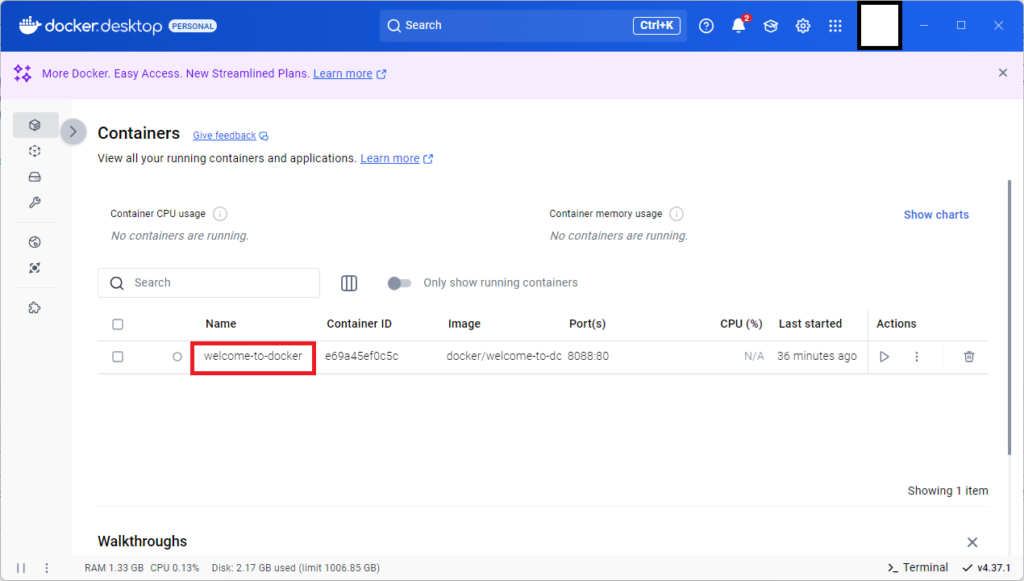The height and width of the screenshot is (581, 1024).
Task: Click the PERSONAL plan badge
Action: (x=193, y=26)
